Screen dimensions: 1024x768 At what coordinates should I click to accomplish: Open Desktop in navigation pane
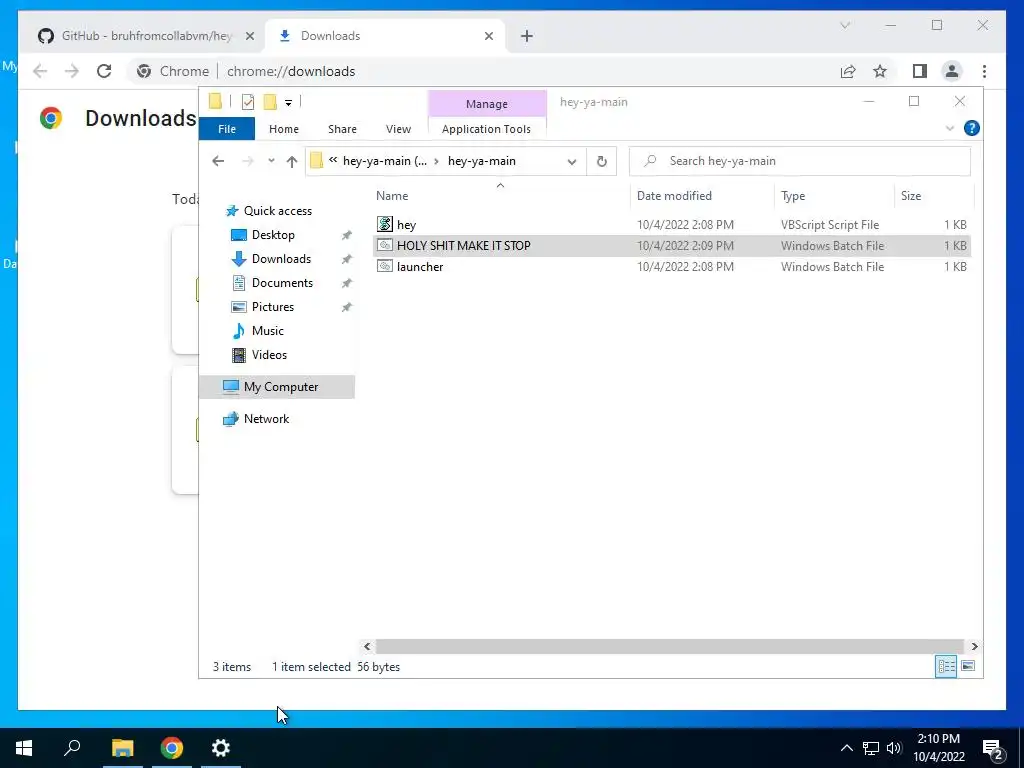pos(273,235)
